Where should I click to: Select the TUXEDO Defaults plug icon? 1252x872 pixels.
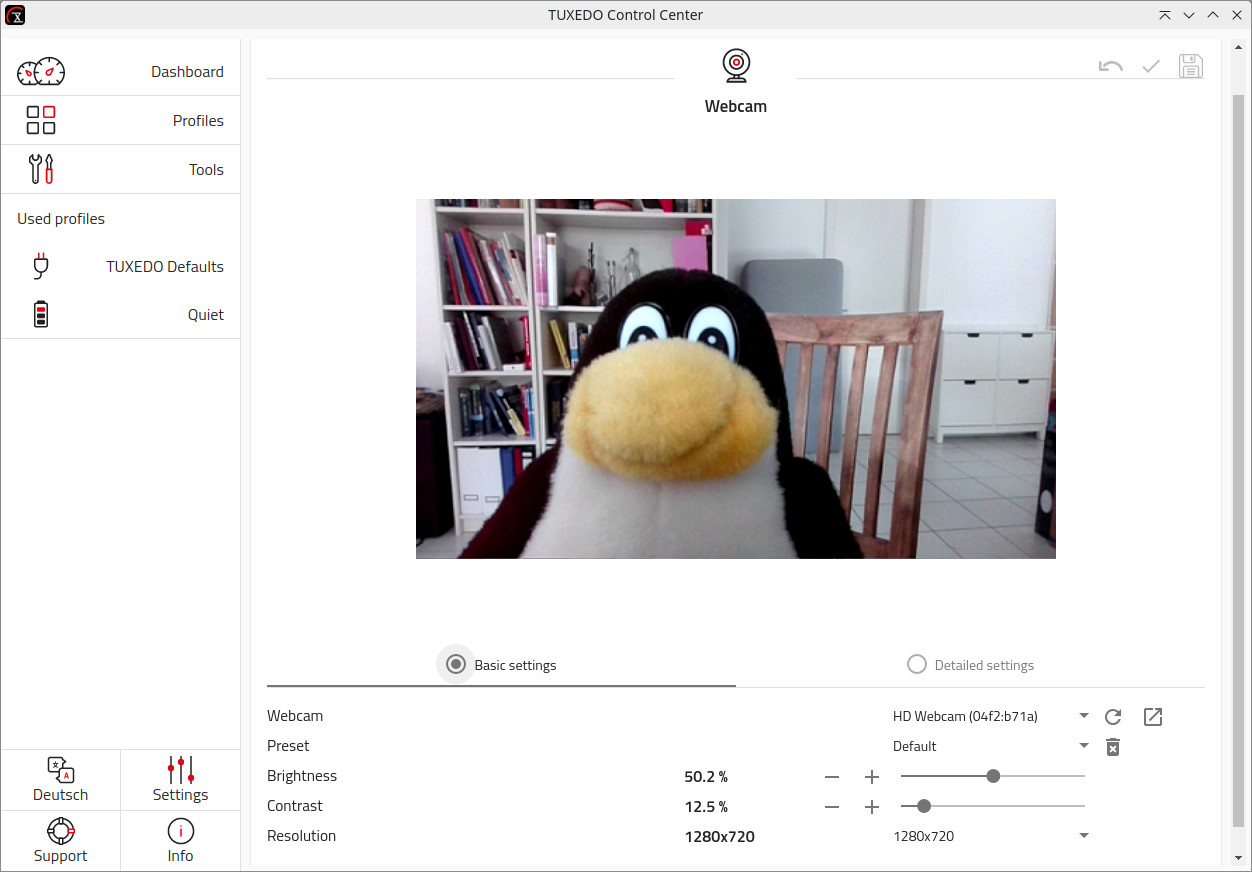[x=41, y=266]
